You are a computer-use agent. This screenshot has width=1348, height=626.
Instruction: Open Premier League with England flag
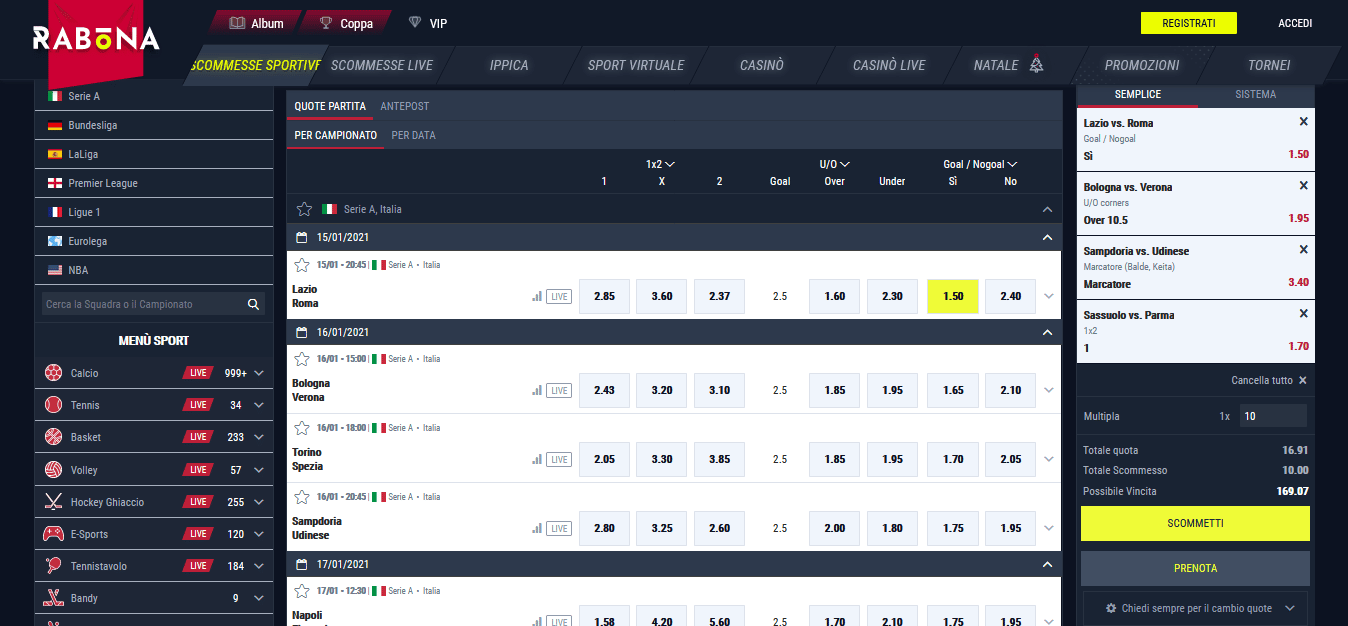[x=154, y=183]
